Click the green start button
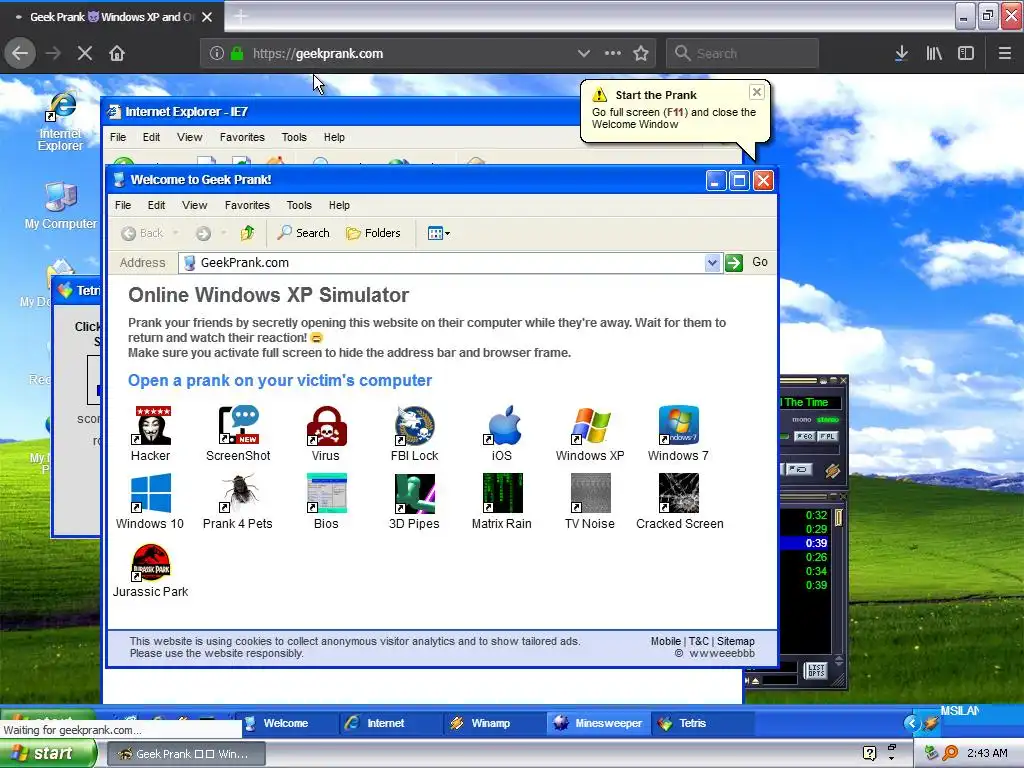Screen dimensions: 1024x768 pos(48,753)
